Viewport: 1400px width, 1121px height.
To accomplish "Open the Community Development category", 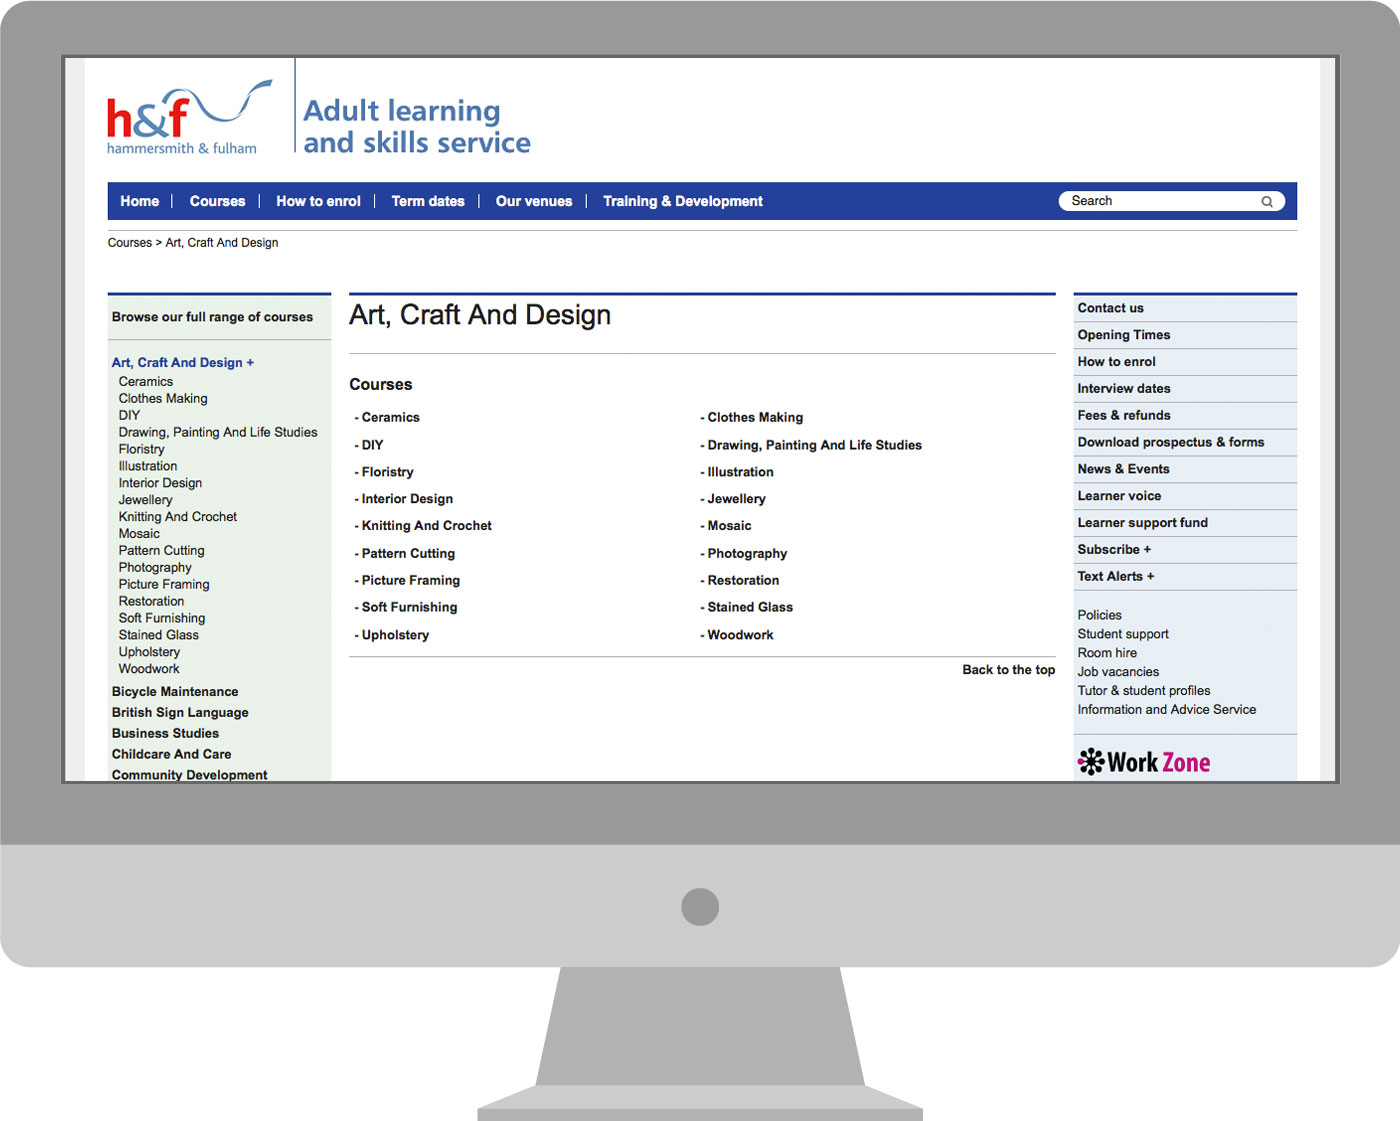I will click(x=190, y=775).
